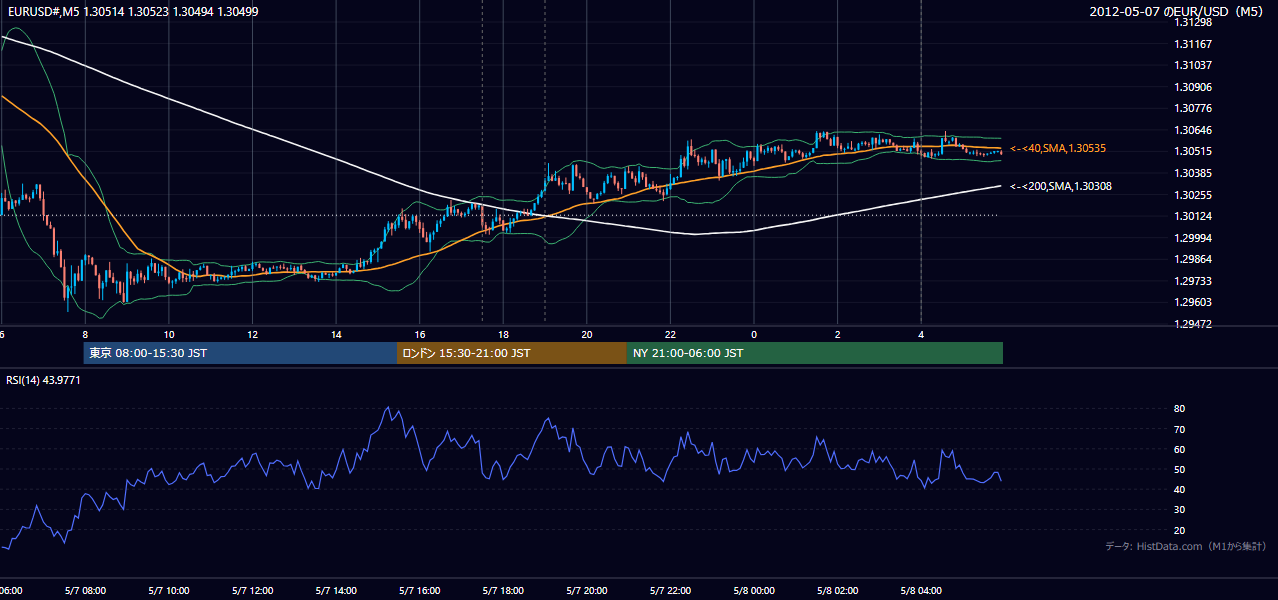Screen dimensions: 1278x600
Task: Click the RSI 40 level label
Action: 1179,489
